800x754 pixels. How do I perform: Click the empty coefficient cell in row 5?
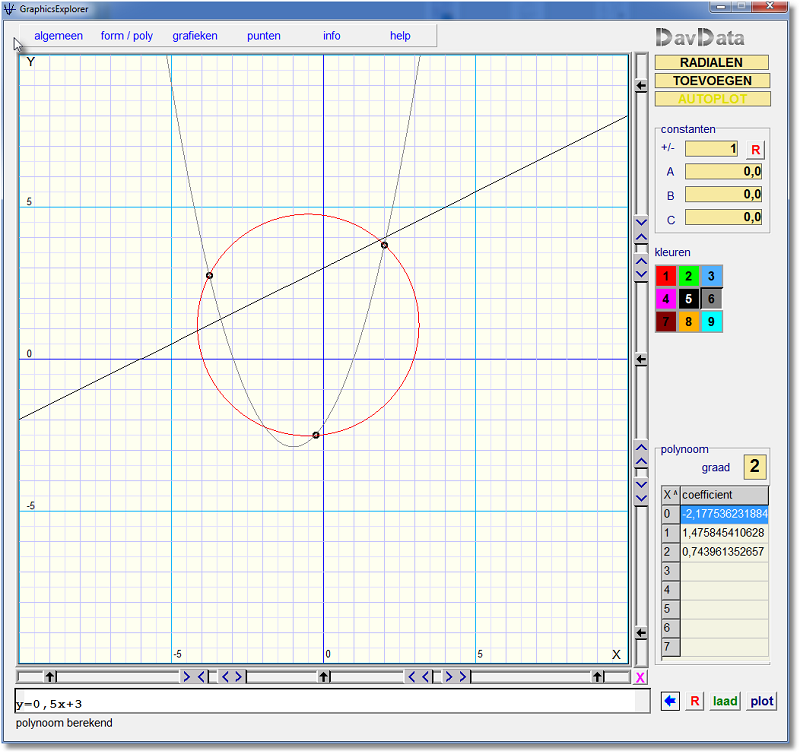click(x=724, y=609)
